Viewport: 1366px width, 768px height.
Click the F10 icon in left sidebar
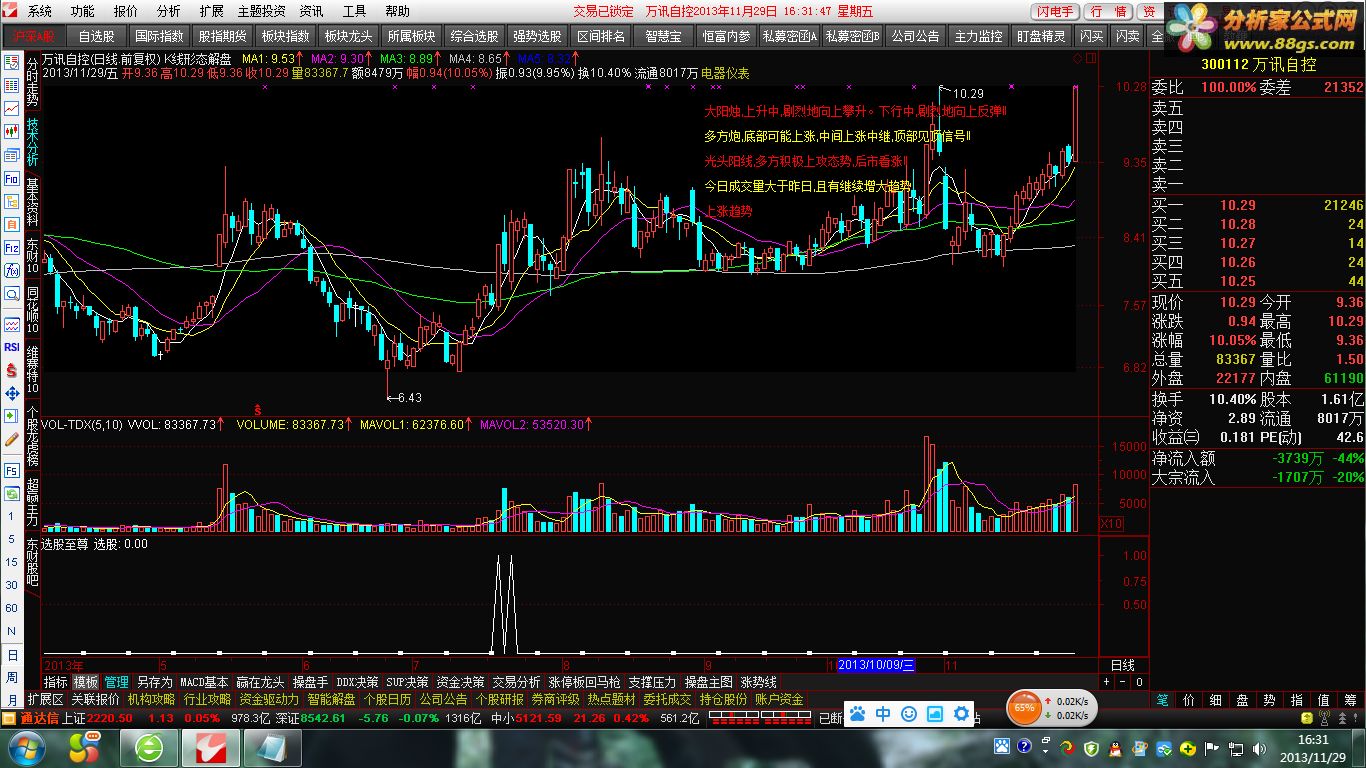[12, 178]
